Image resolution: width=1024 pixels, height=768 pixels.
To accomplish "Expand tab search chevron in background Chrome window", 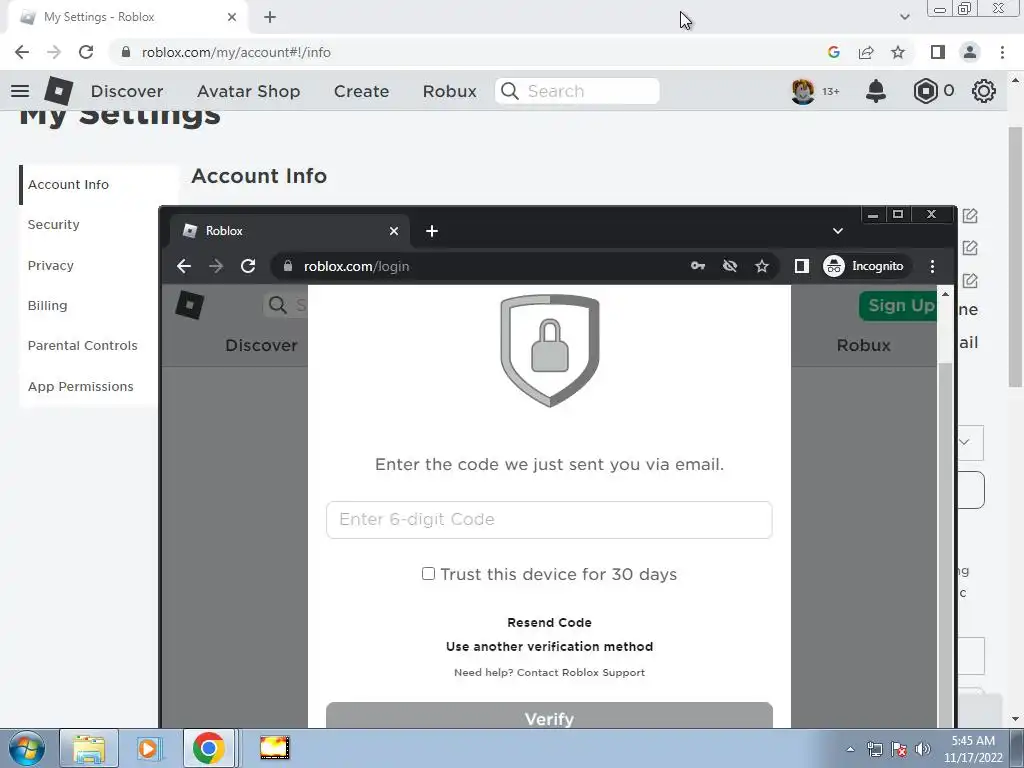I will click(x=904, y=17).
